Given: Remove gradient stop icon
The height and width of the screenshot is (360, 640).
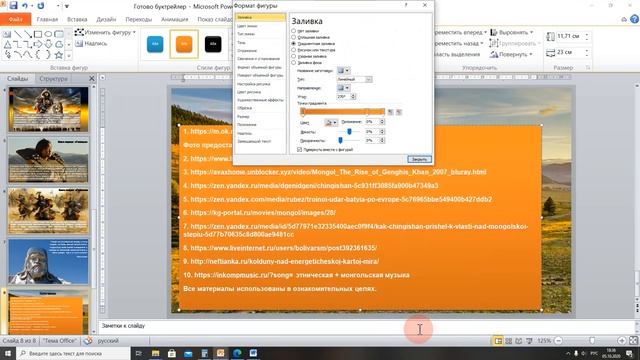Looking at the screenshot, I should pos(399,112).
